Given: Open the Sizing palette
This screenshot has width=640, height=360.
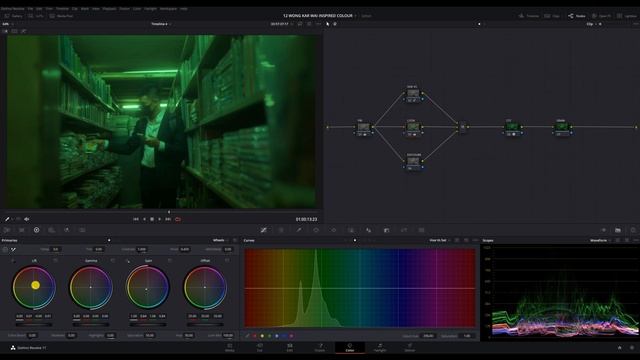Looking at the screenshot, I should point(404,230).
